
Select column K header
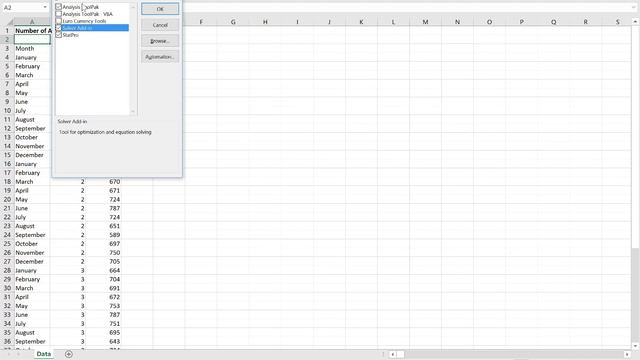click(x=361, y=22)
